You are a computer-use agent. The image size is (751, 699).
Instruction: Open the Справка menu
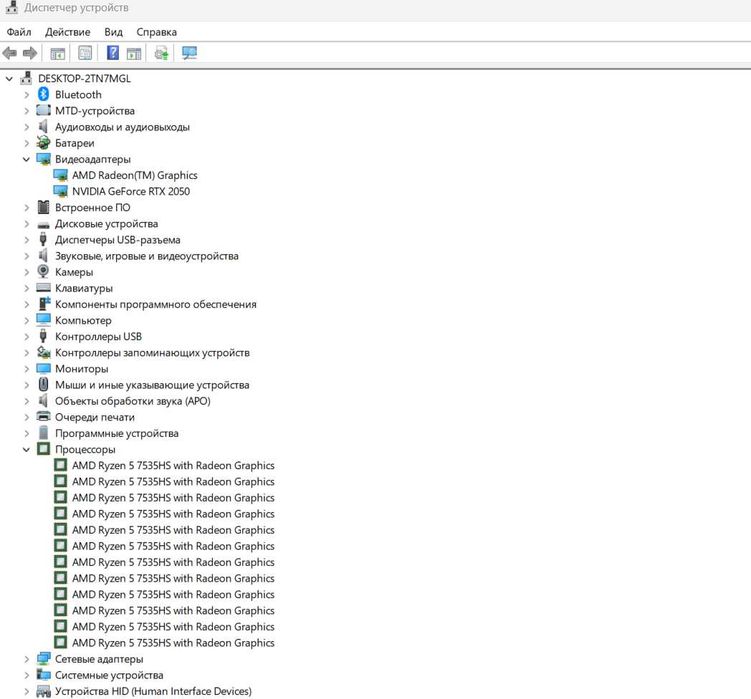pos(157,32)
